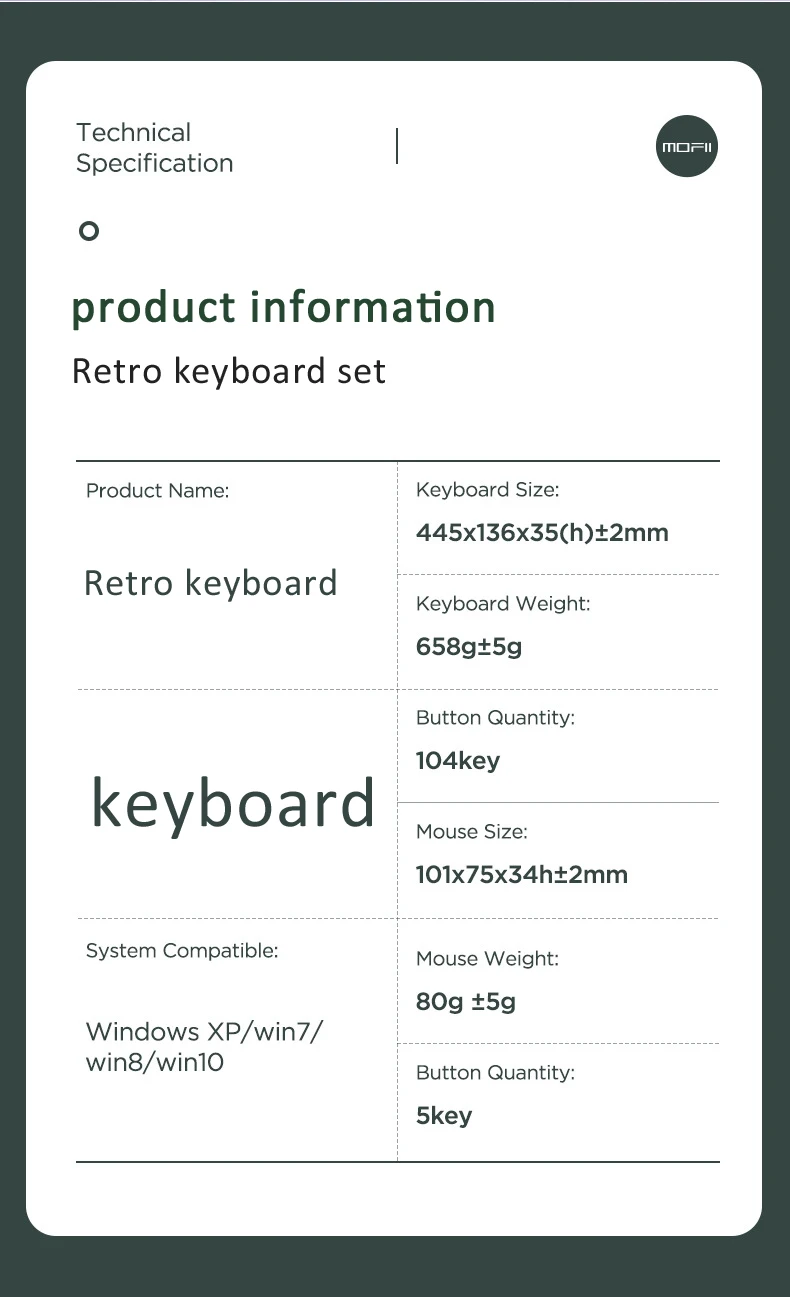Click the "5key" button quantity value

(x=444, y=1115)
